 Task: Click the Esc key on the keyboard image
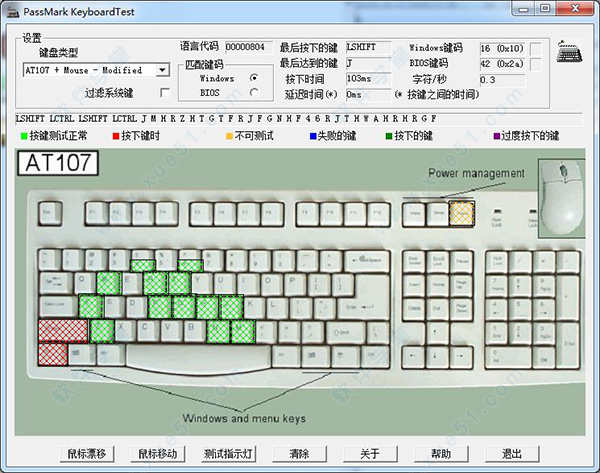coord(50,213)
